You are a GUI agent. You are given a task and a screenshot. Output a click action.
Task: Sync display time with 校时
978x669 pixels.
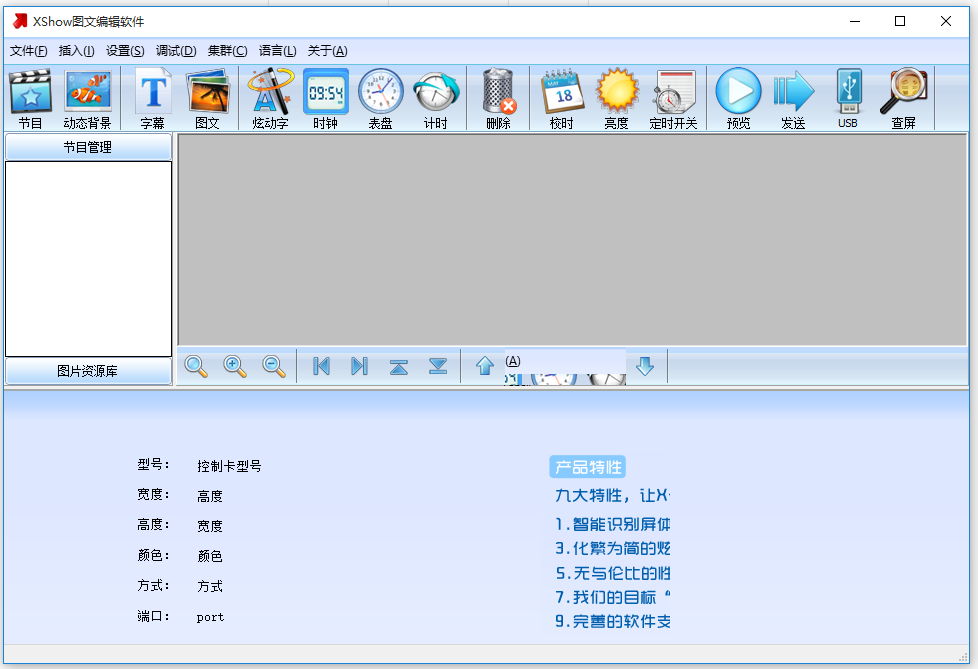click(559, 95)
